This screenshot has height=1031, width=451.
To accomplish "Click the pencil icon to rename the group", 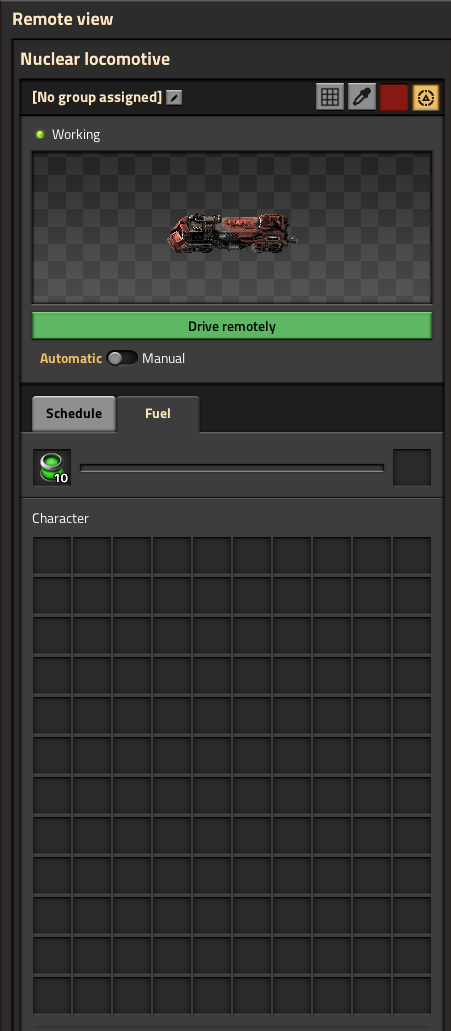I will [x=174, y=98].
